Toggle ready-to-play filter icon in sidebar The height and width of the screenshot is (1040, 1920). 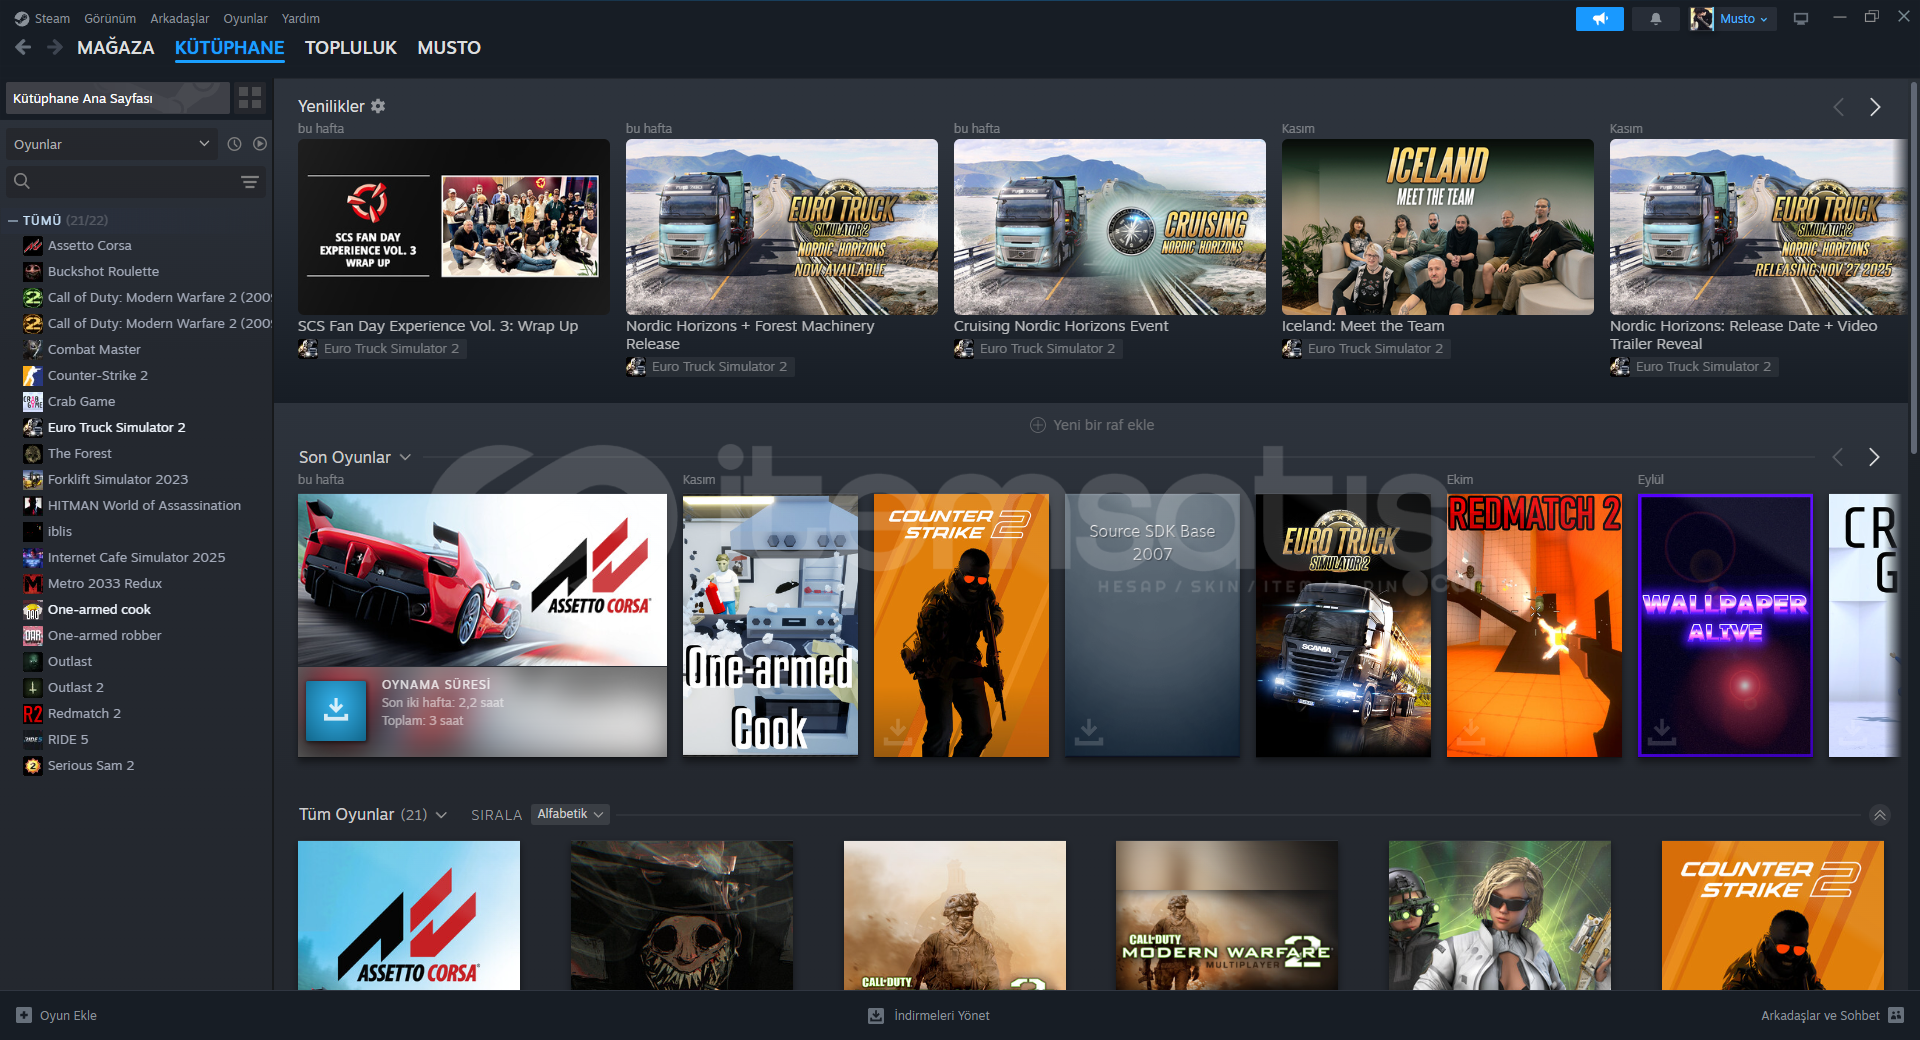(260, 144)
